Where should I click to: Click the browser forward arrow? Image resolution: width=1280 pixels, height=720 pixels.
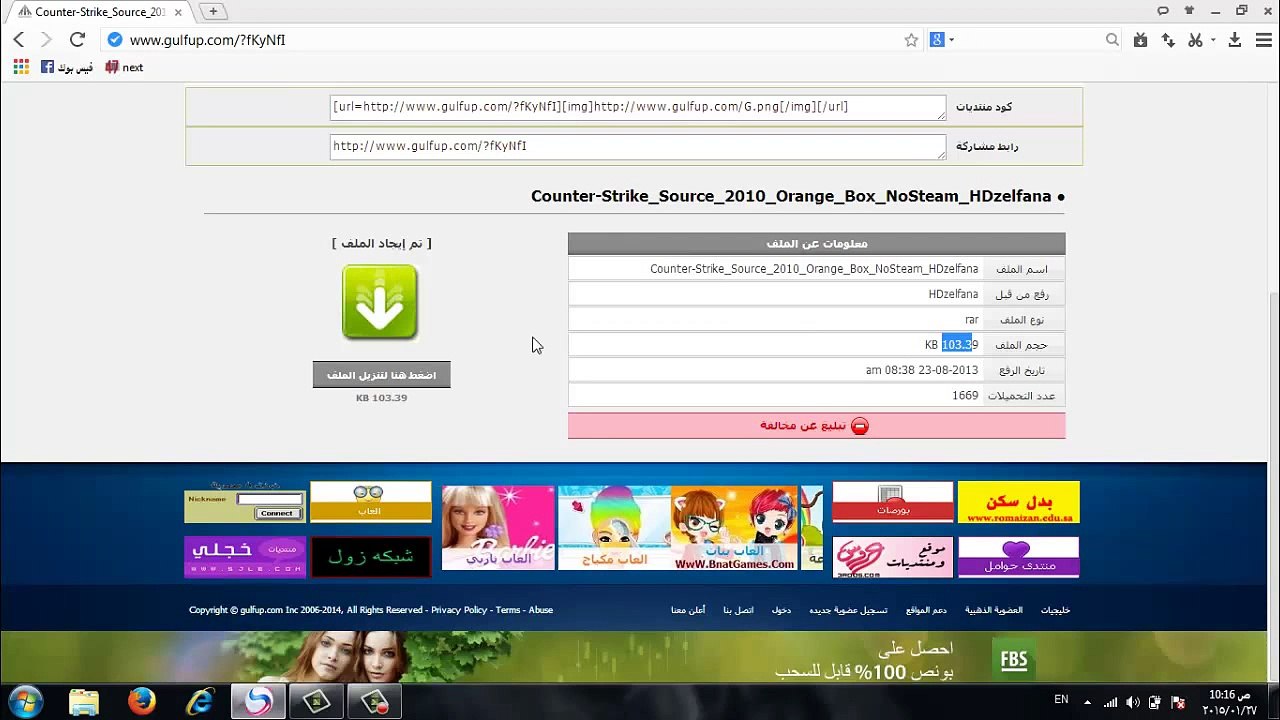46,40
